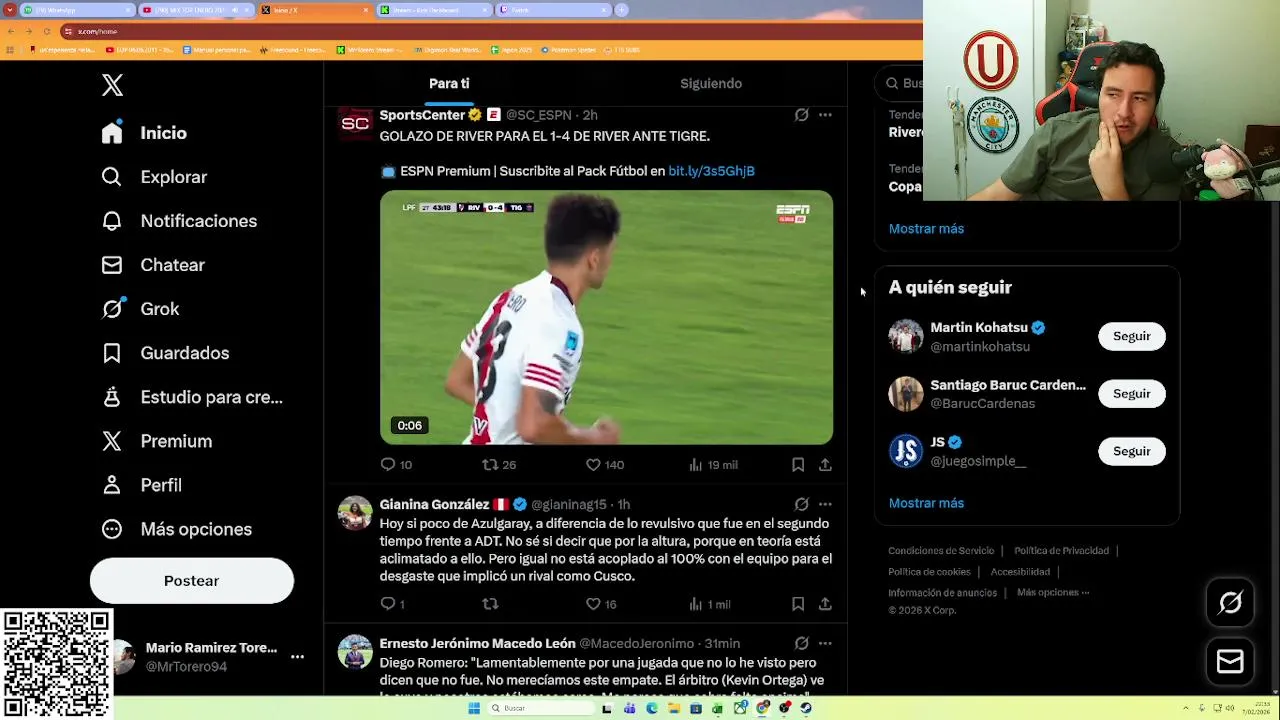
Task: Open File Explorer from the taskbar
Action: pos(673,708)
